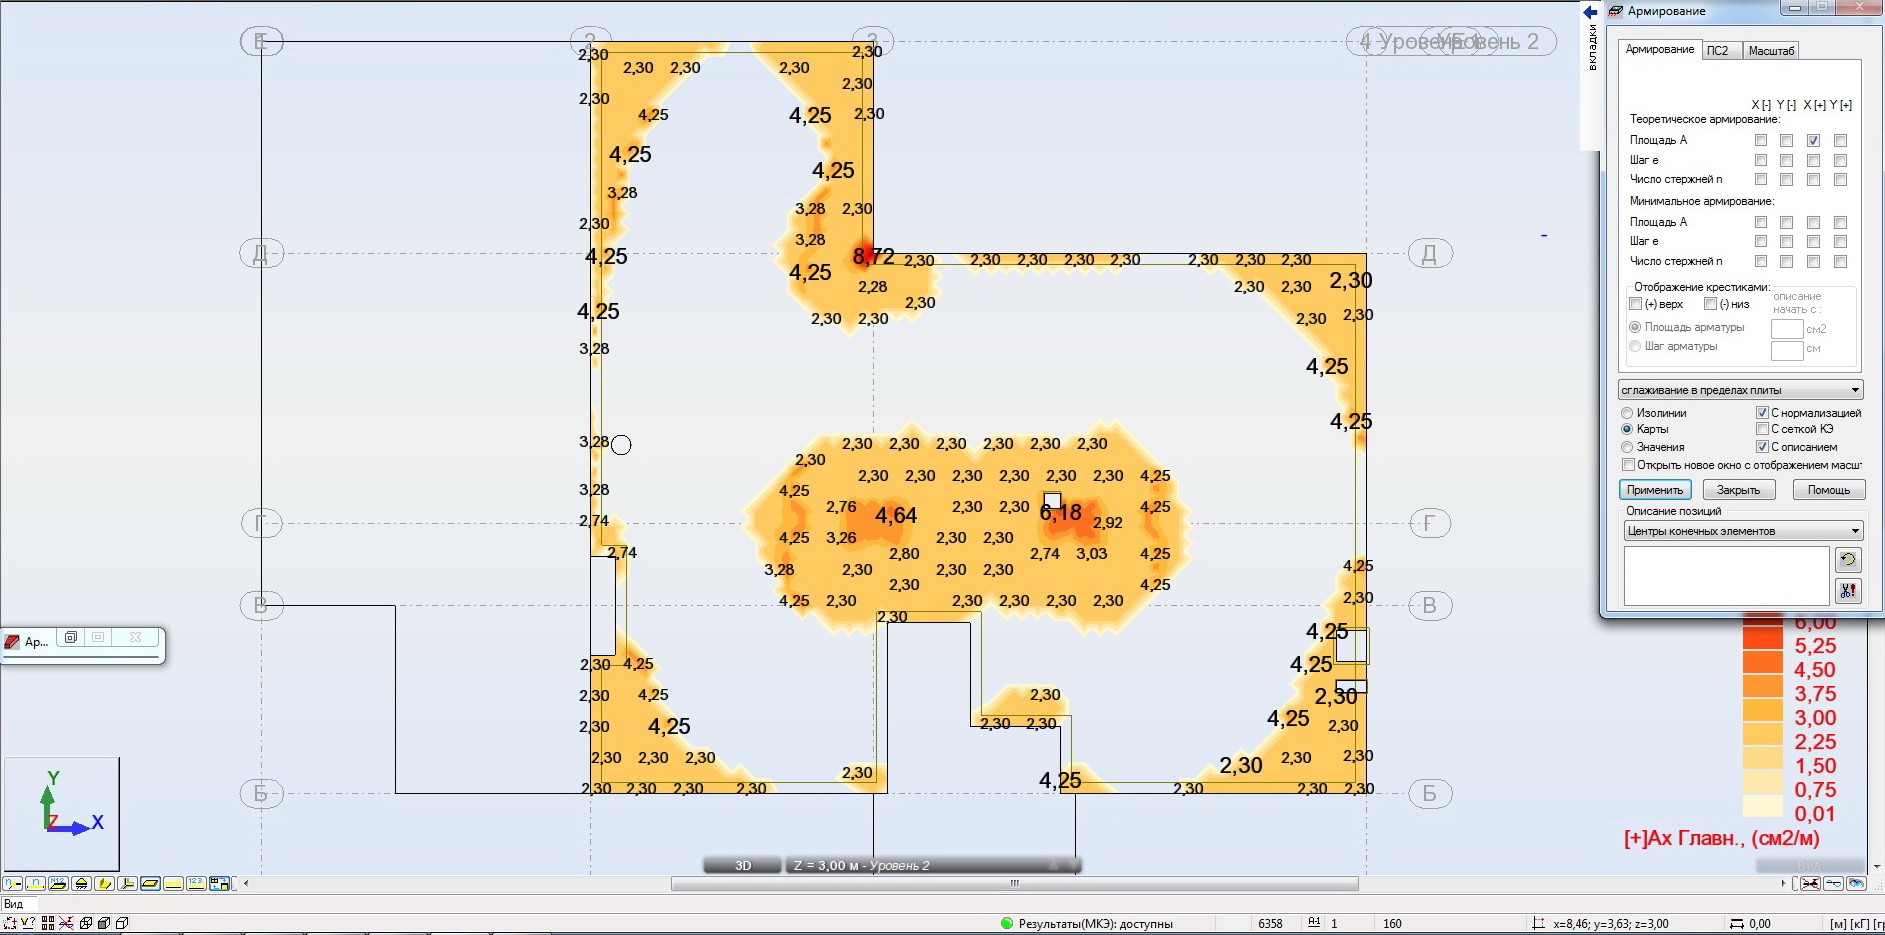Select the plain white cube view icon
The width and height of the screenshot is (1885, 935).
122,923
